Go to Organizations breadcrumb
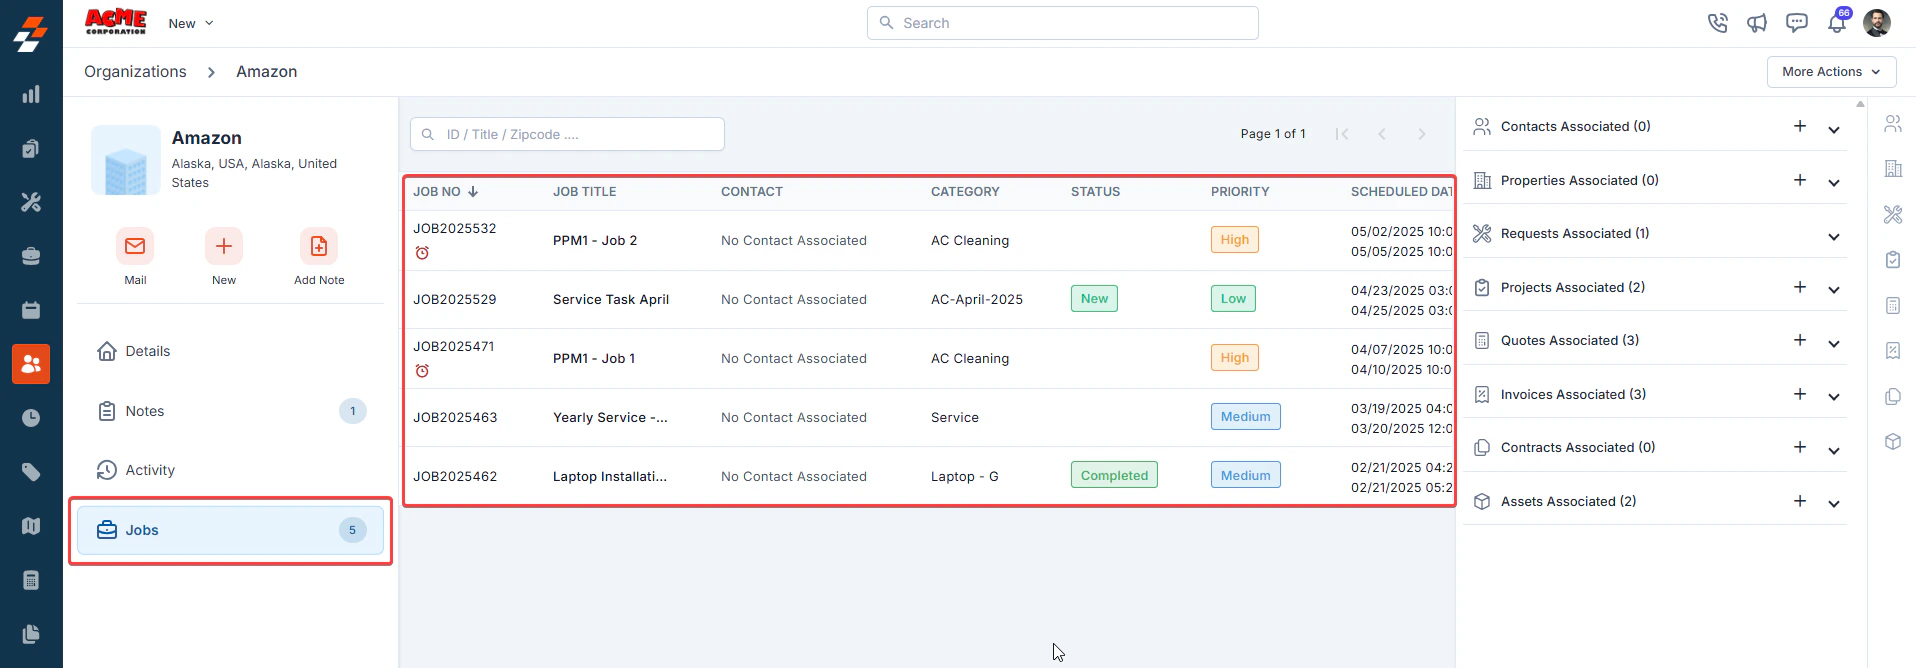This screenshot has height=668, width=1916. [135, 72]
